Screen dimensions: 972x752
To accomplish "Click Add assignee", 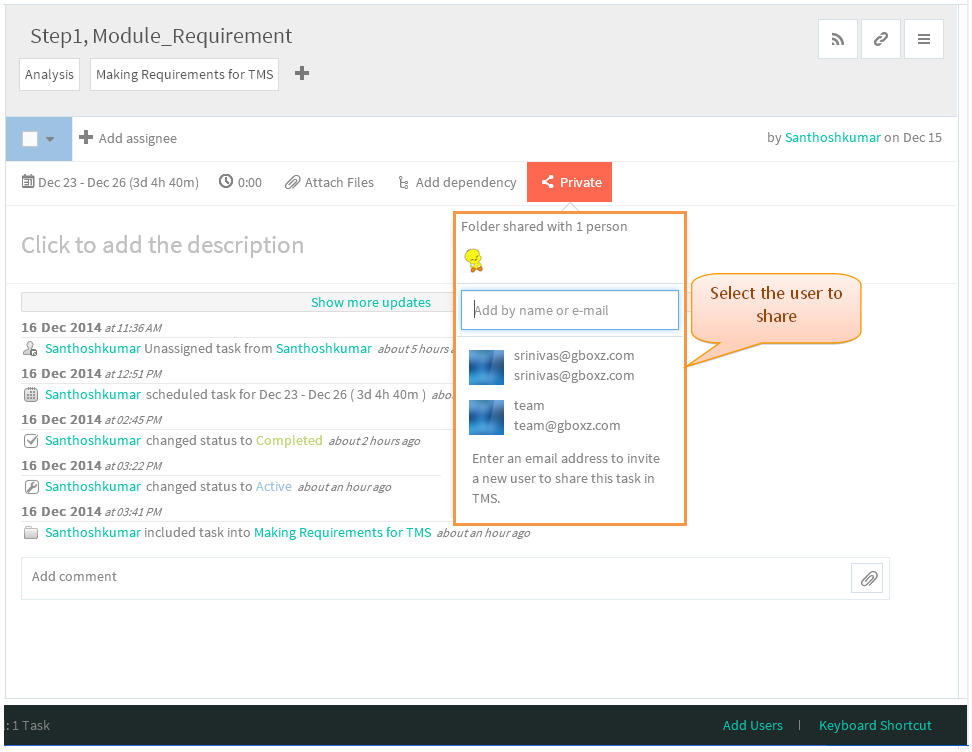I will [x=128, y=138].
